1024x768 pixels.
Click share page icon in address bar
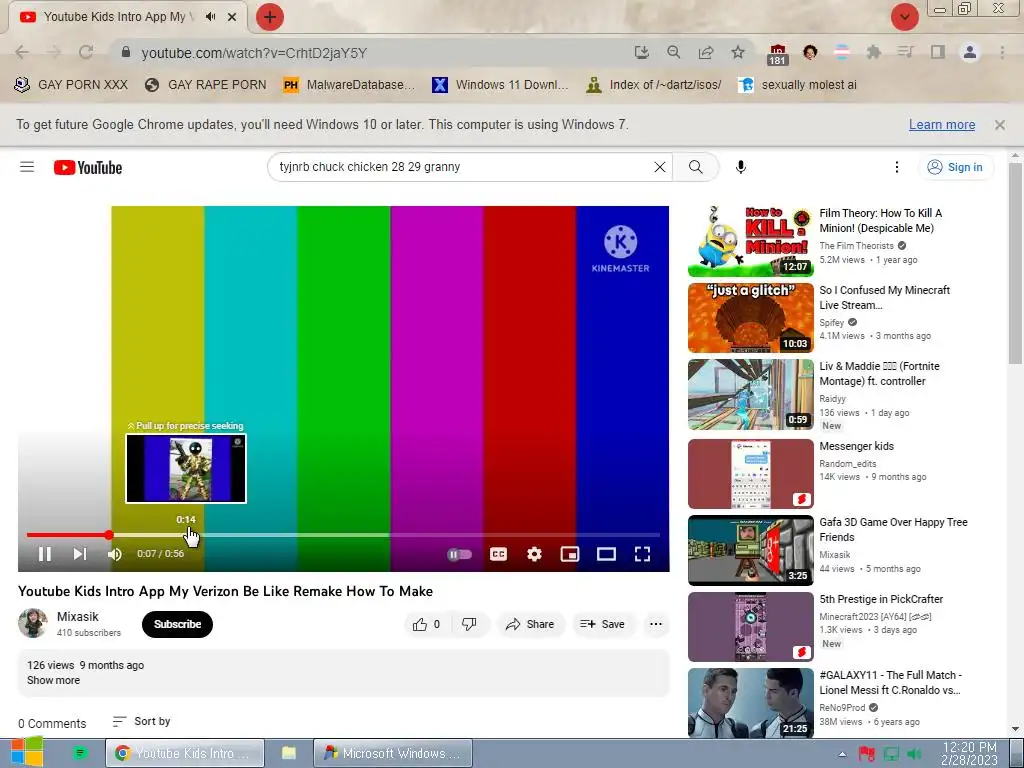[x=706, y=52]
